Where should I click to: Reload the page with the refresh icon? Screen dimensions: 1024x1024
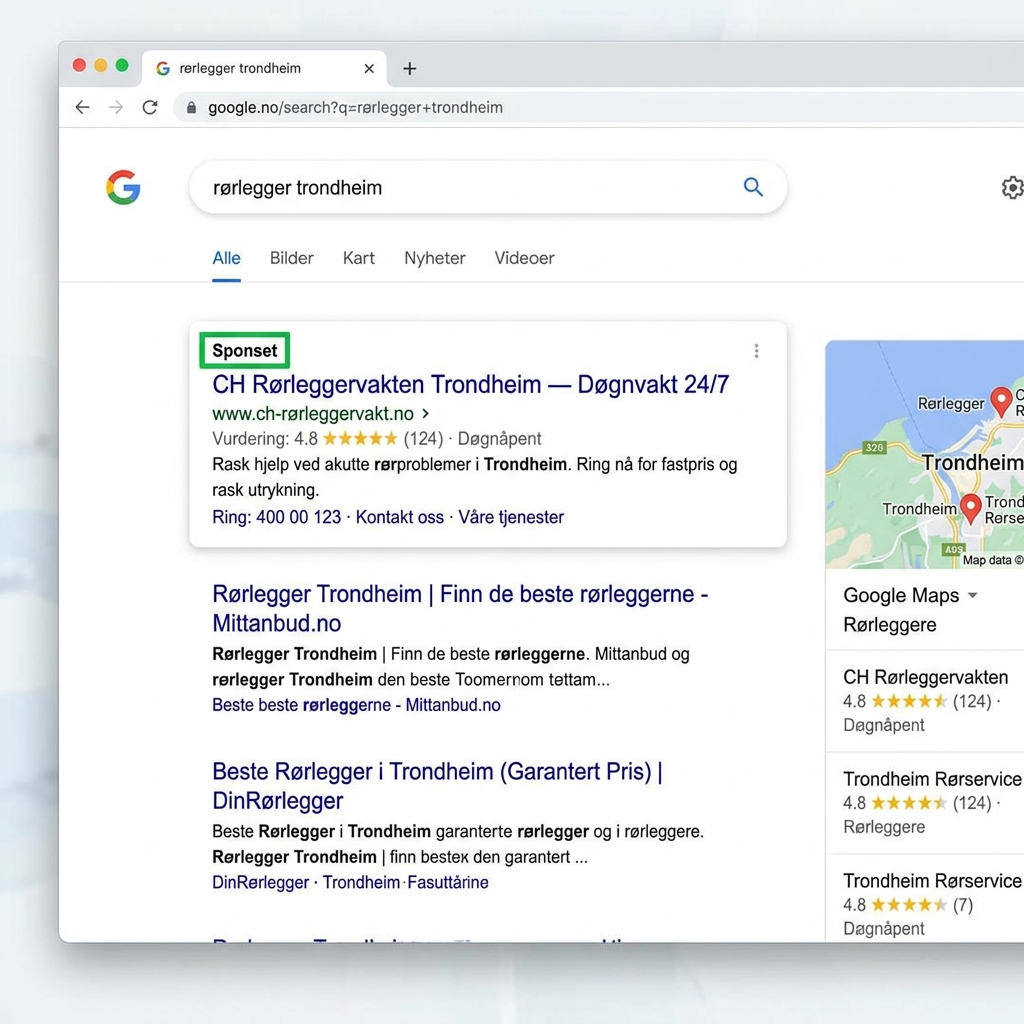(x=150, y=107)
